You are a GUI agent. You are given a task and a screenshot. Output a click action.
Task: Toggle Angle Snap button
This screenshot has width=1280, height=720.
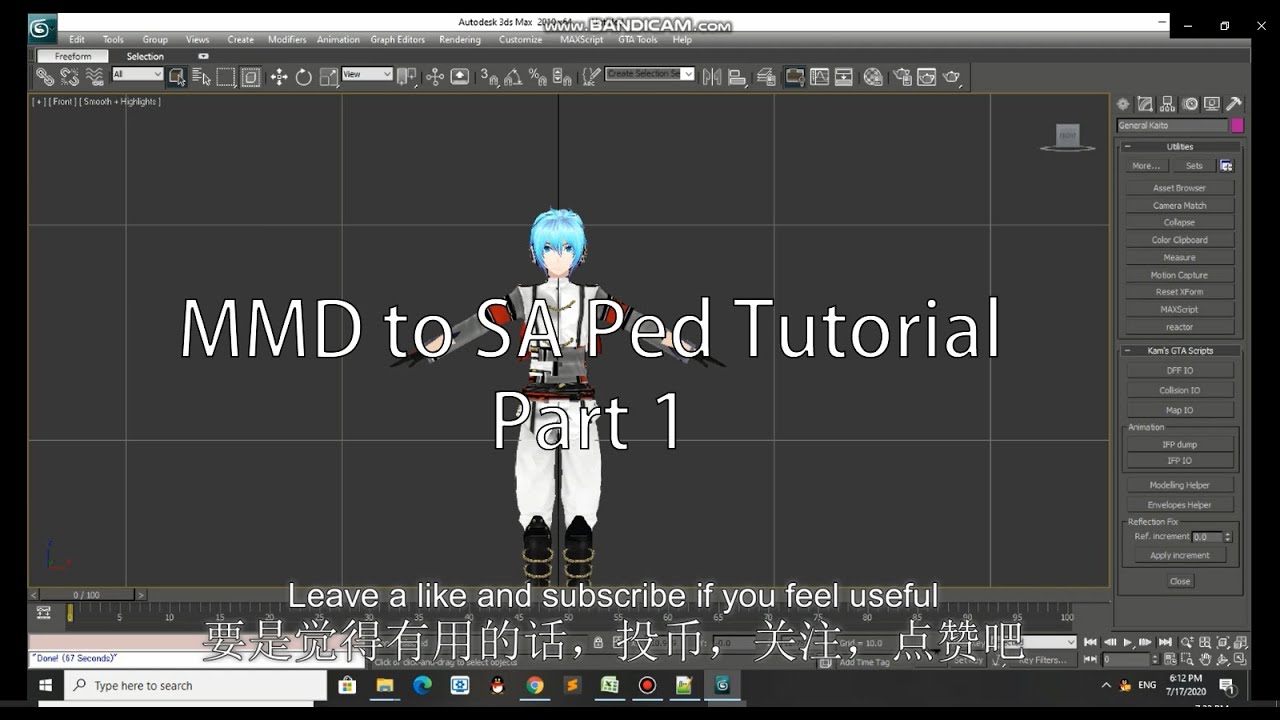513,76
